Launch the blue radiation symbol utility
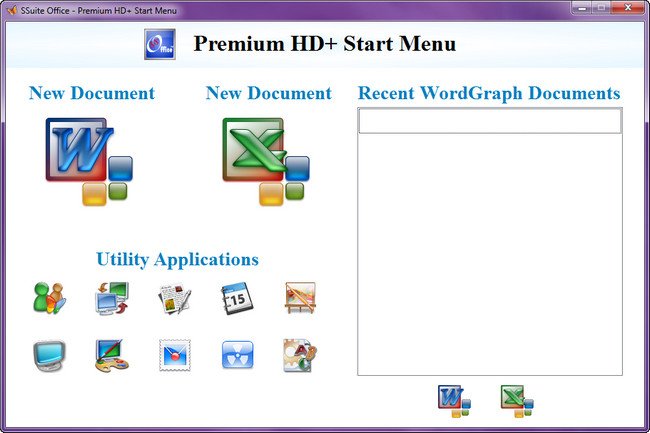The height and width of the screenshot is (433, 650). pyautogui.click(x=238, y=355)
